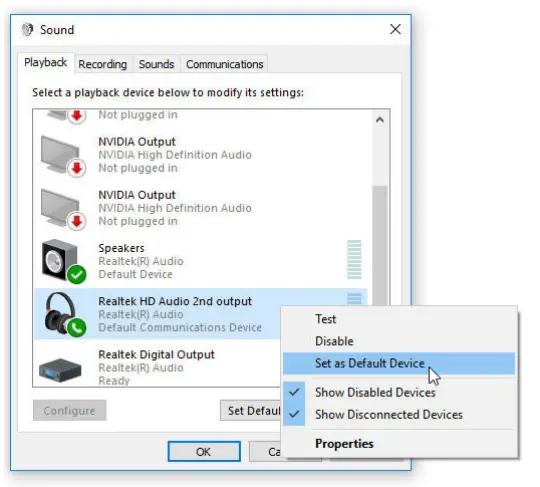Click the OK button

point(204,452)
